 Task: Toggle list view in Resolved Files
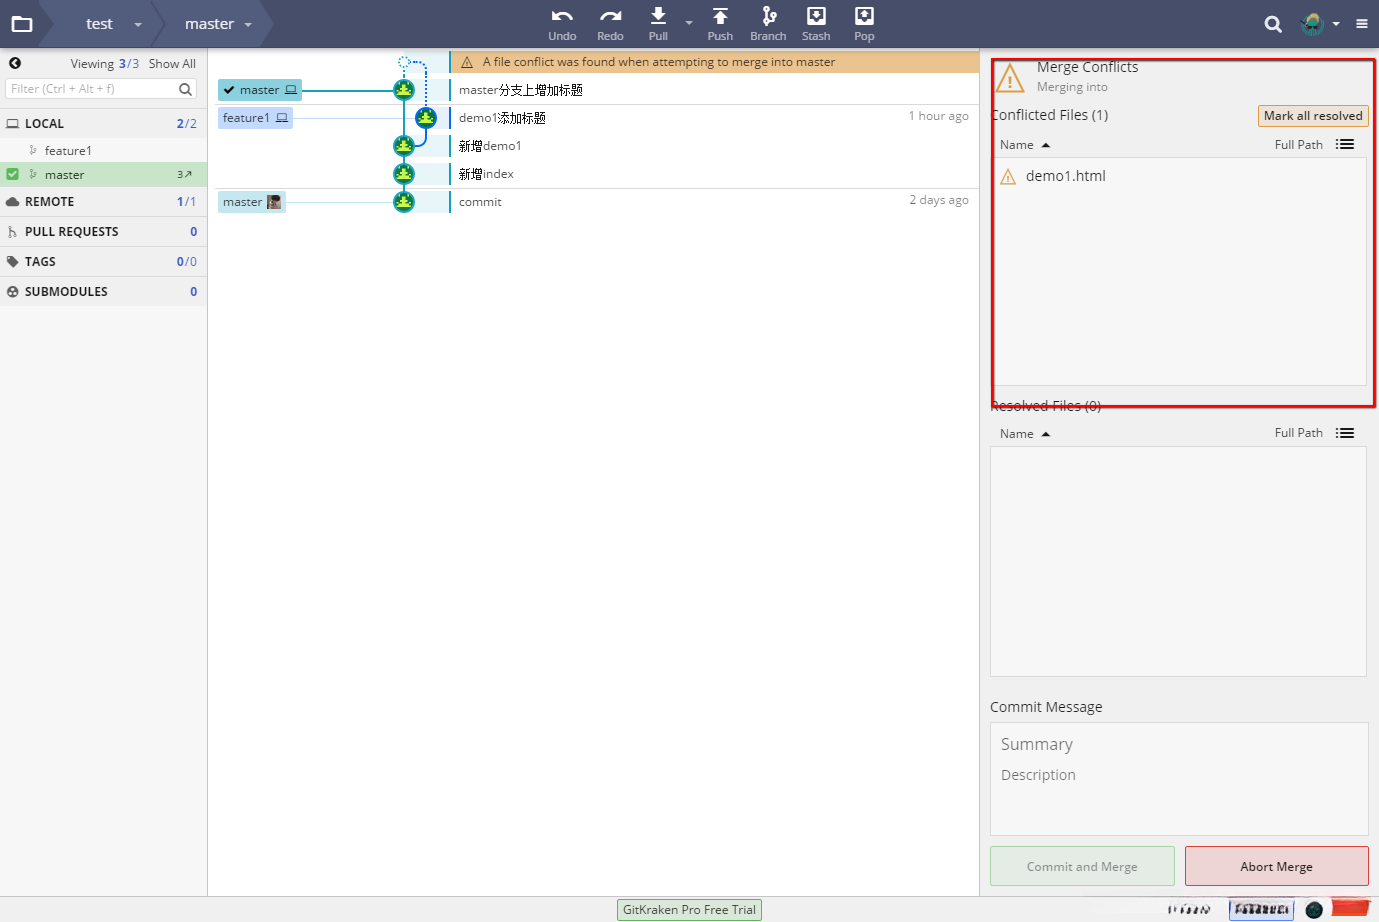tap(1345, 433)
